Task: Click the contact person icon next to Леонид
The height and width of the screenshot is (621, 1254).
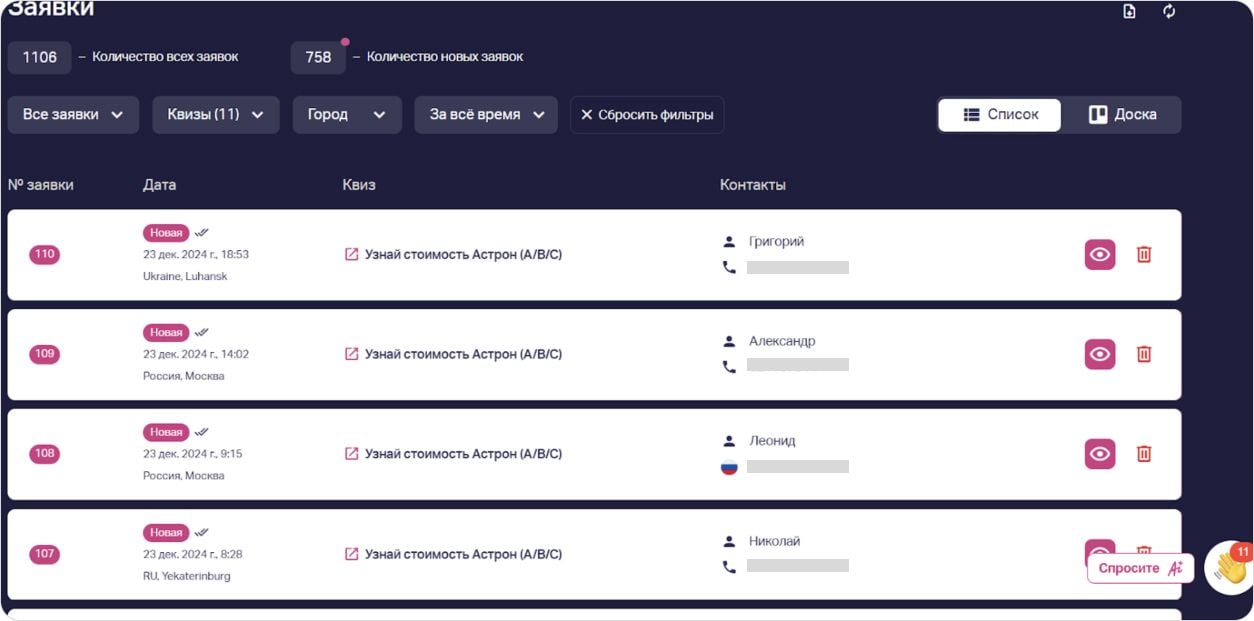Action: pos(729,439)
